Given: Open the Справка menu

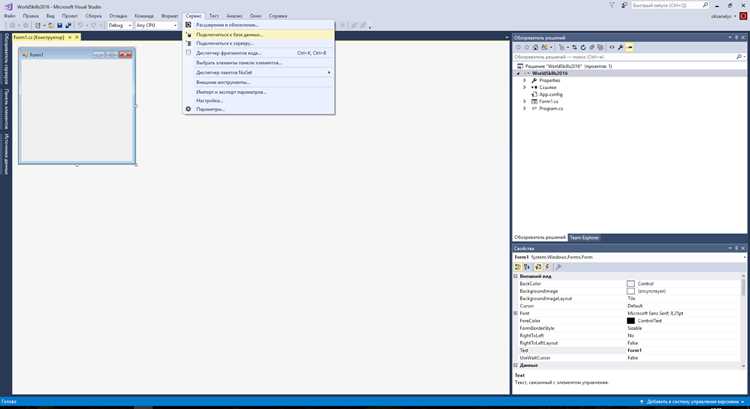Looking at the screenshot, I should 278,16.
